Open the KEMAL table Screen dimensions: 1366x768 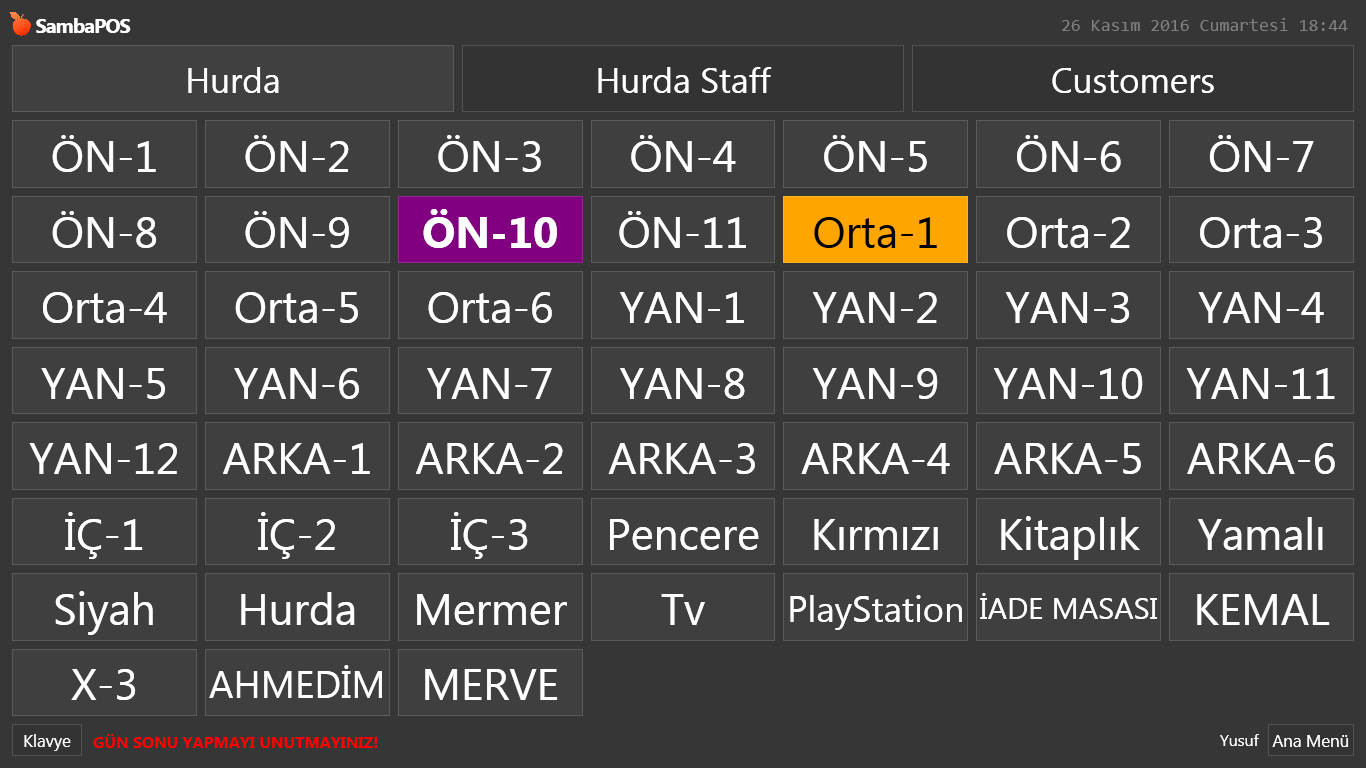1261,608
